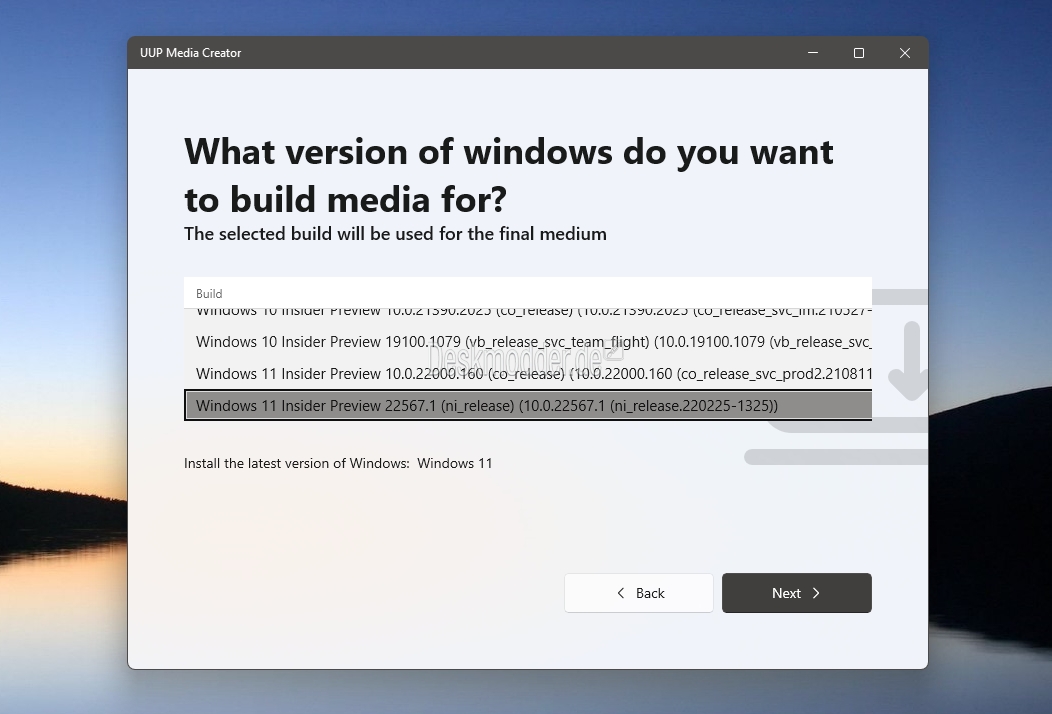Maximize the UUP Media Creator window
This screenshot has height=714, width=1052.
coord(859,52)
